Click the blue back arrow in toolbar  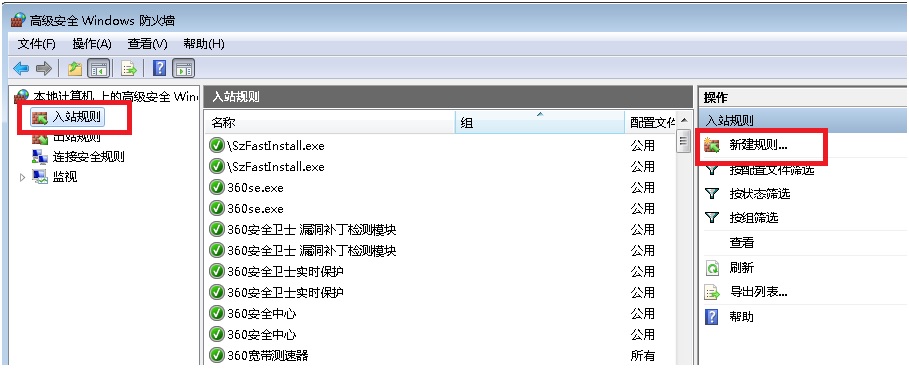21,69
